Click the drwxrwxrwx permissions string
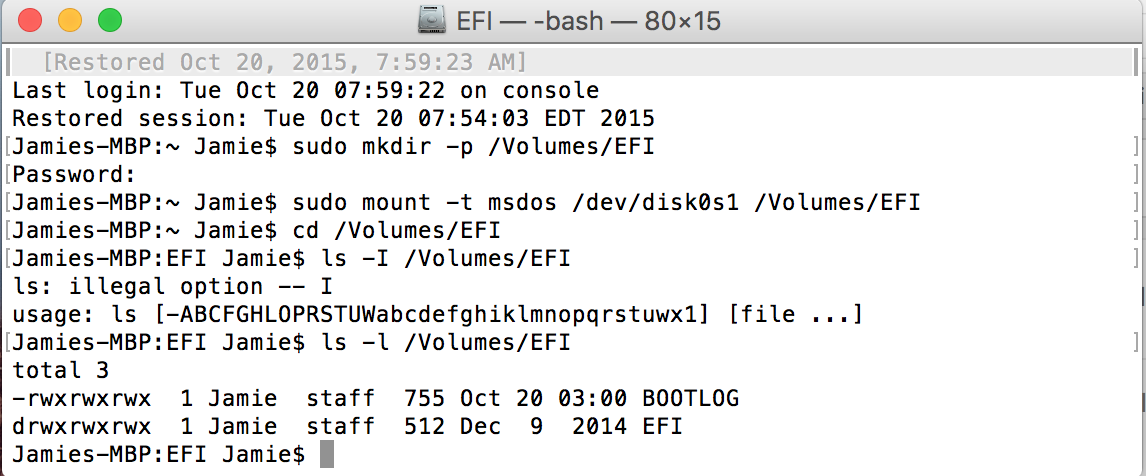The image size is (1146, 476). (x=82, y=426)
